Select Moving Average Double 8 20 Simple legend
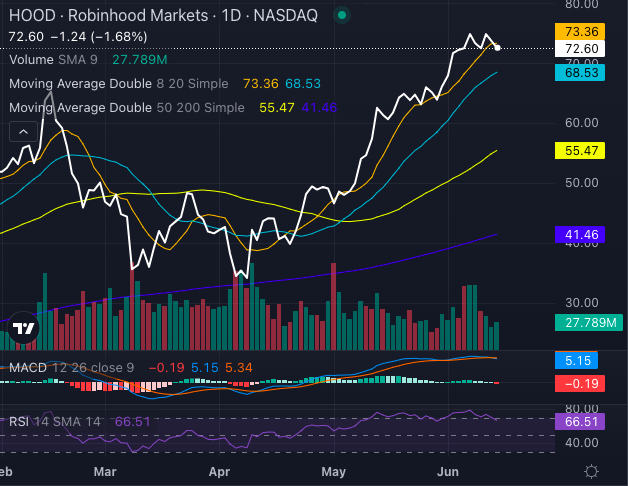 [119, 84]
